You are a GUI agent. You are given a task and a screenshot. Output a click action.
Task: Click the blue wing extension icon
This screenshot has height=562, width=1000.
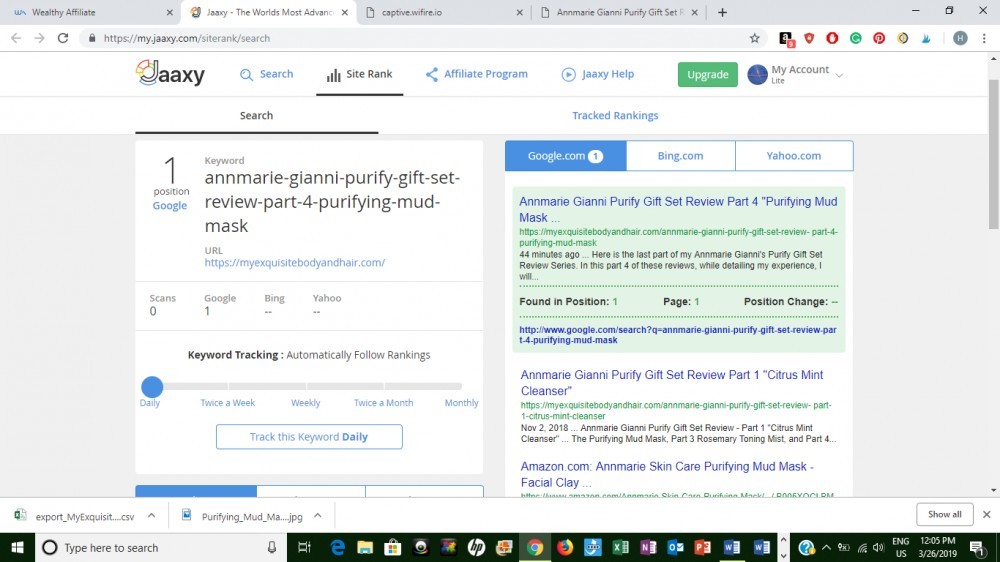[x=926, y=38]
